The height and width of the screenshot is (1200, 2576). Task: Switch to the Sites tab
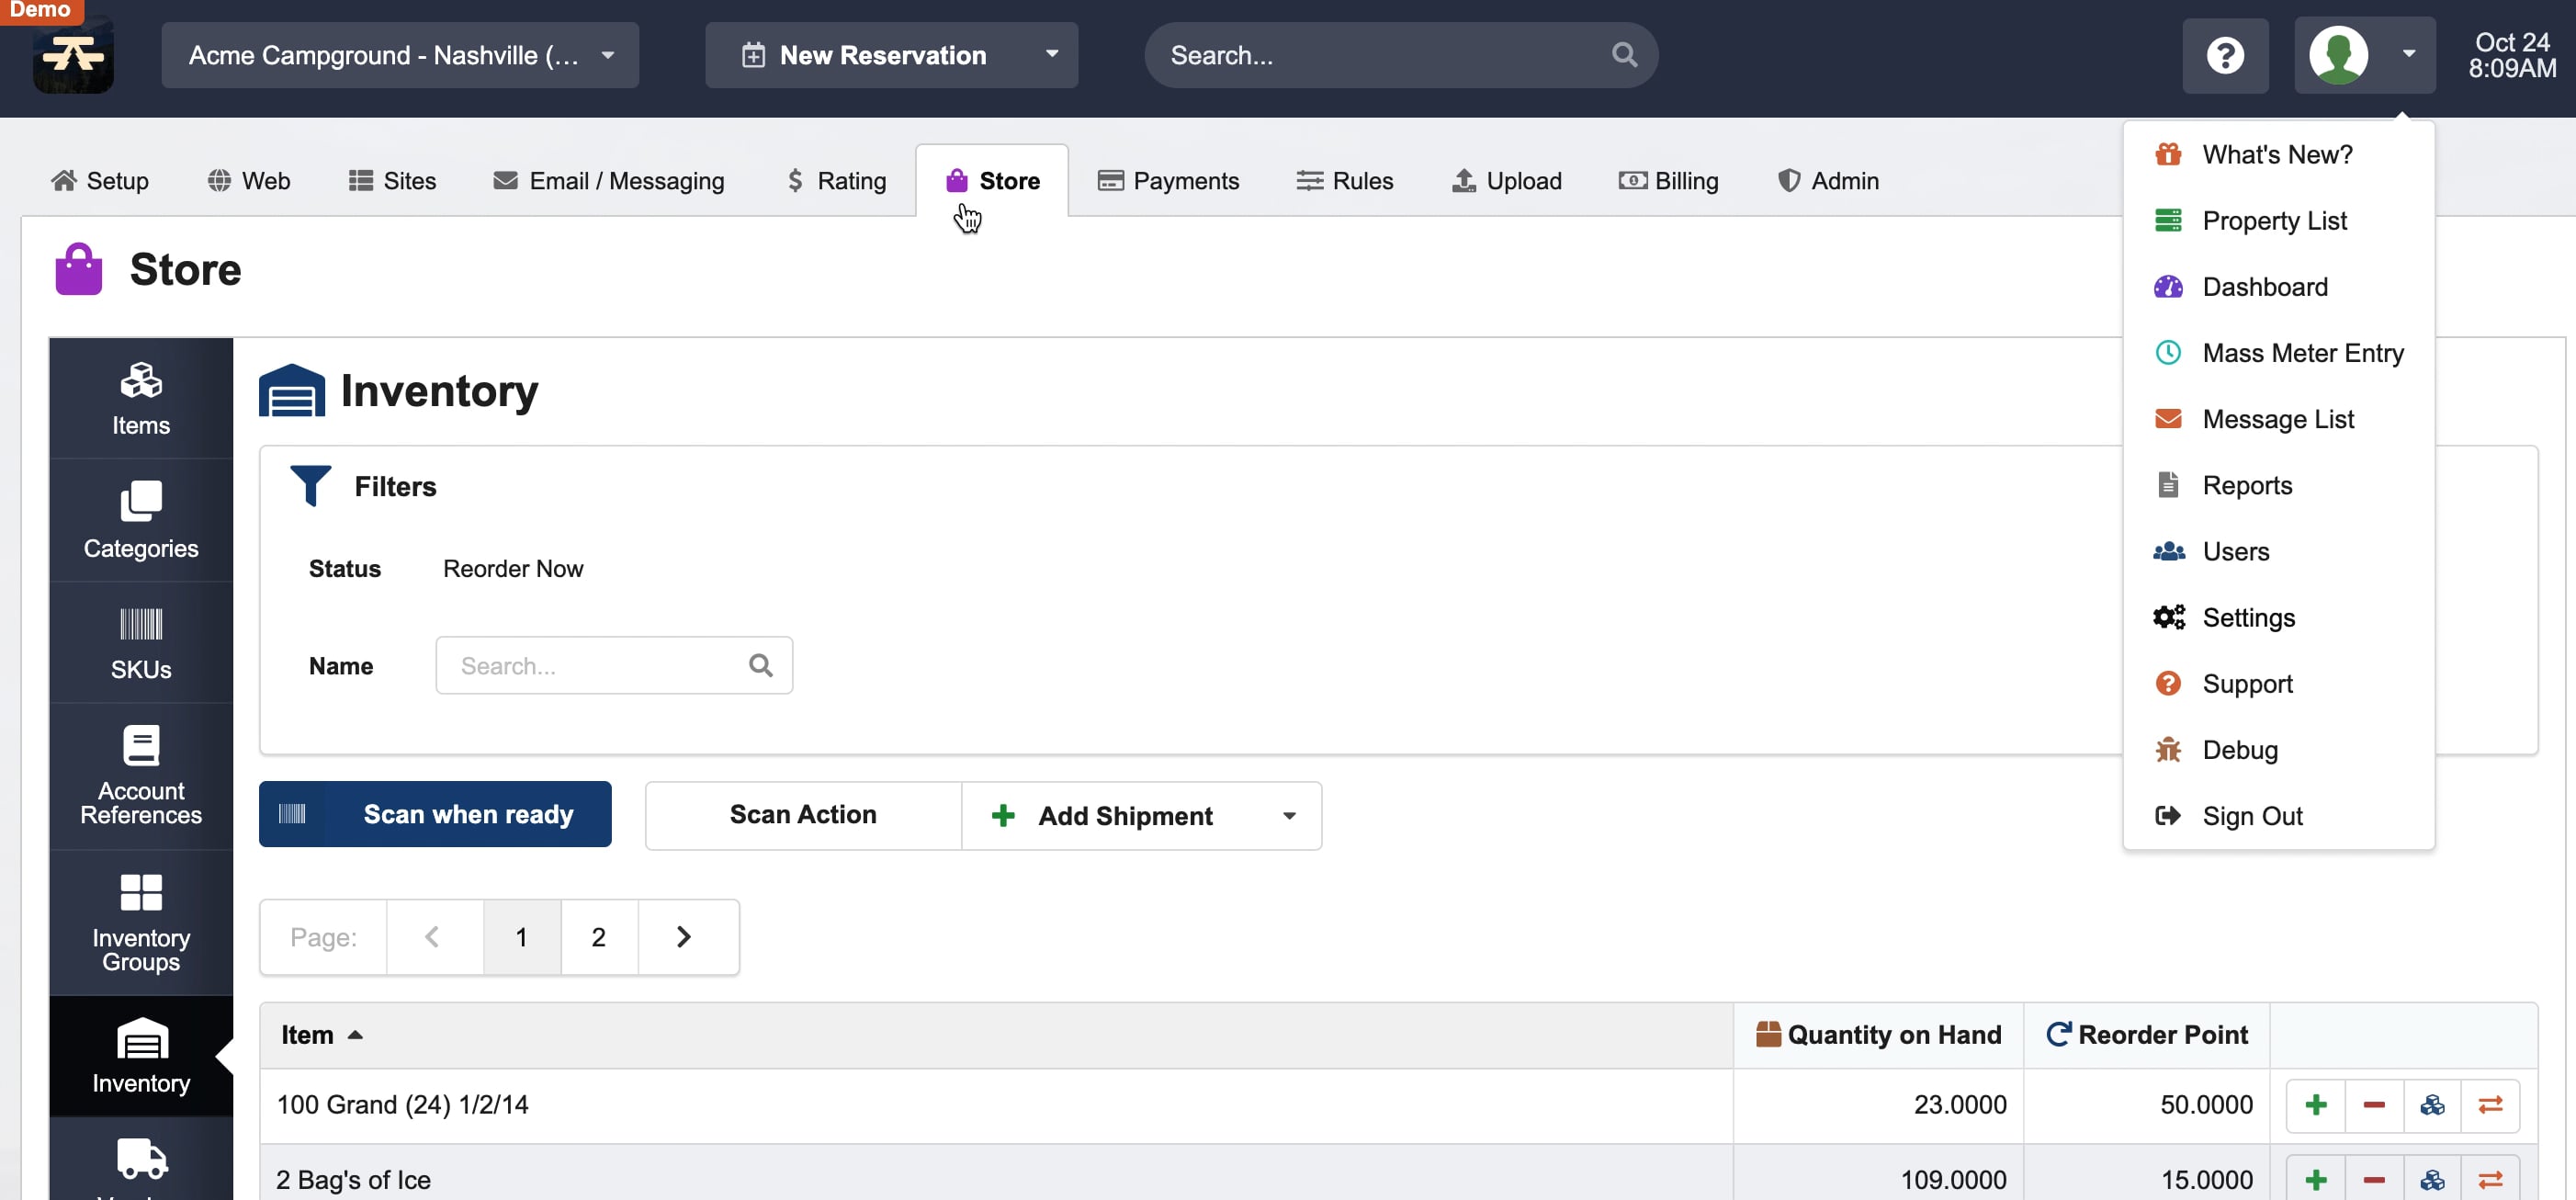point(392,181)
